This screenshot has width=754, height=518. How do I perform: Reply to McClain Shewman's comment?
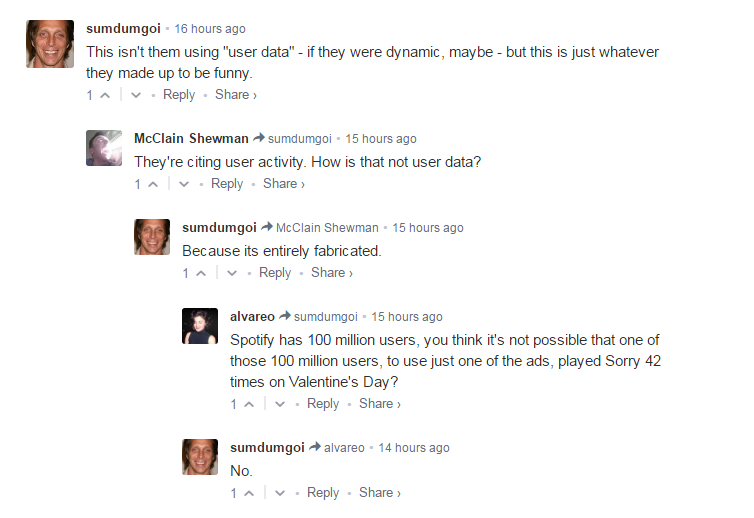227,184
